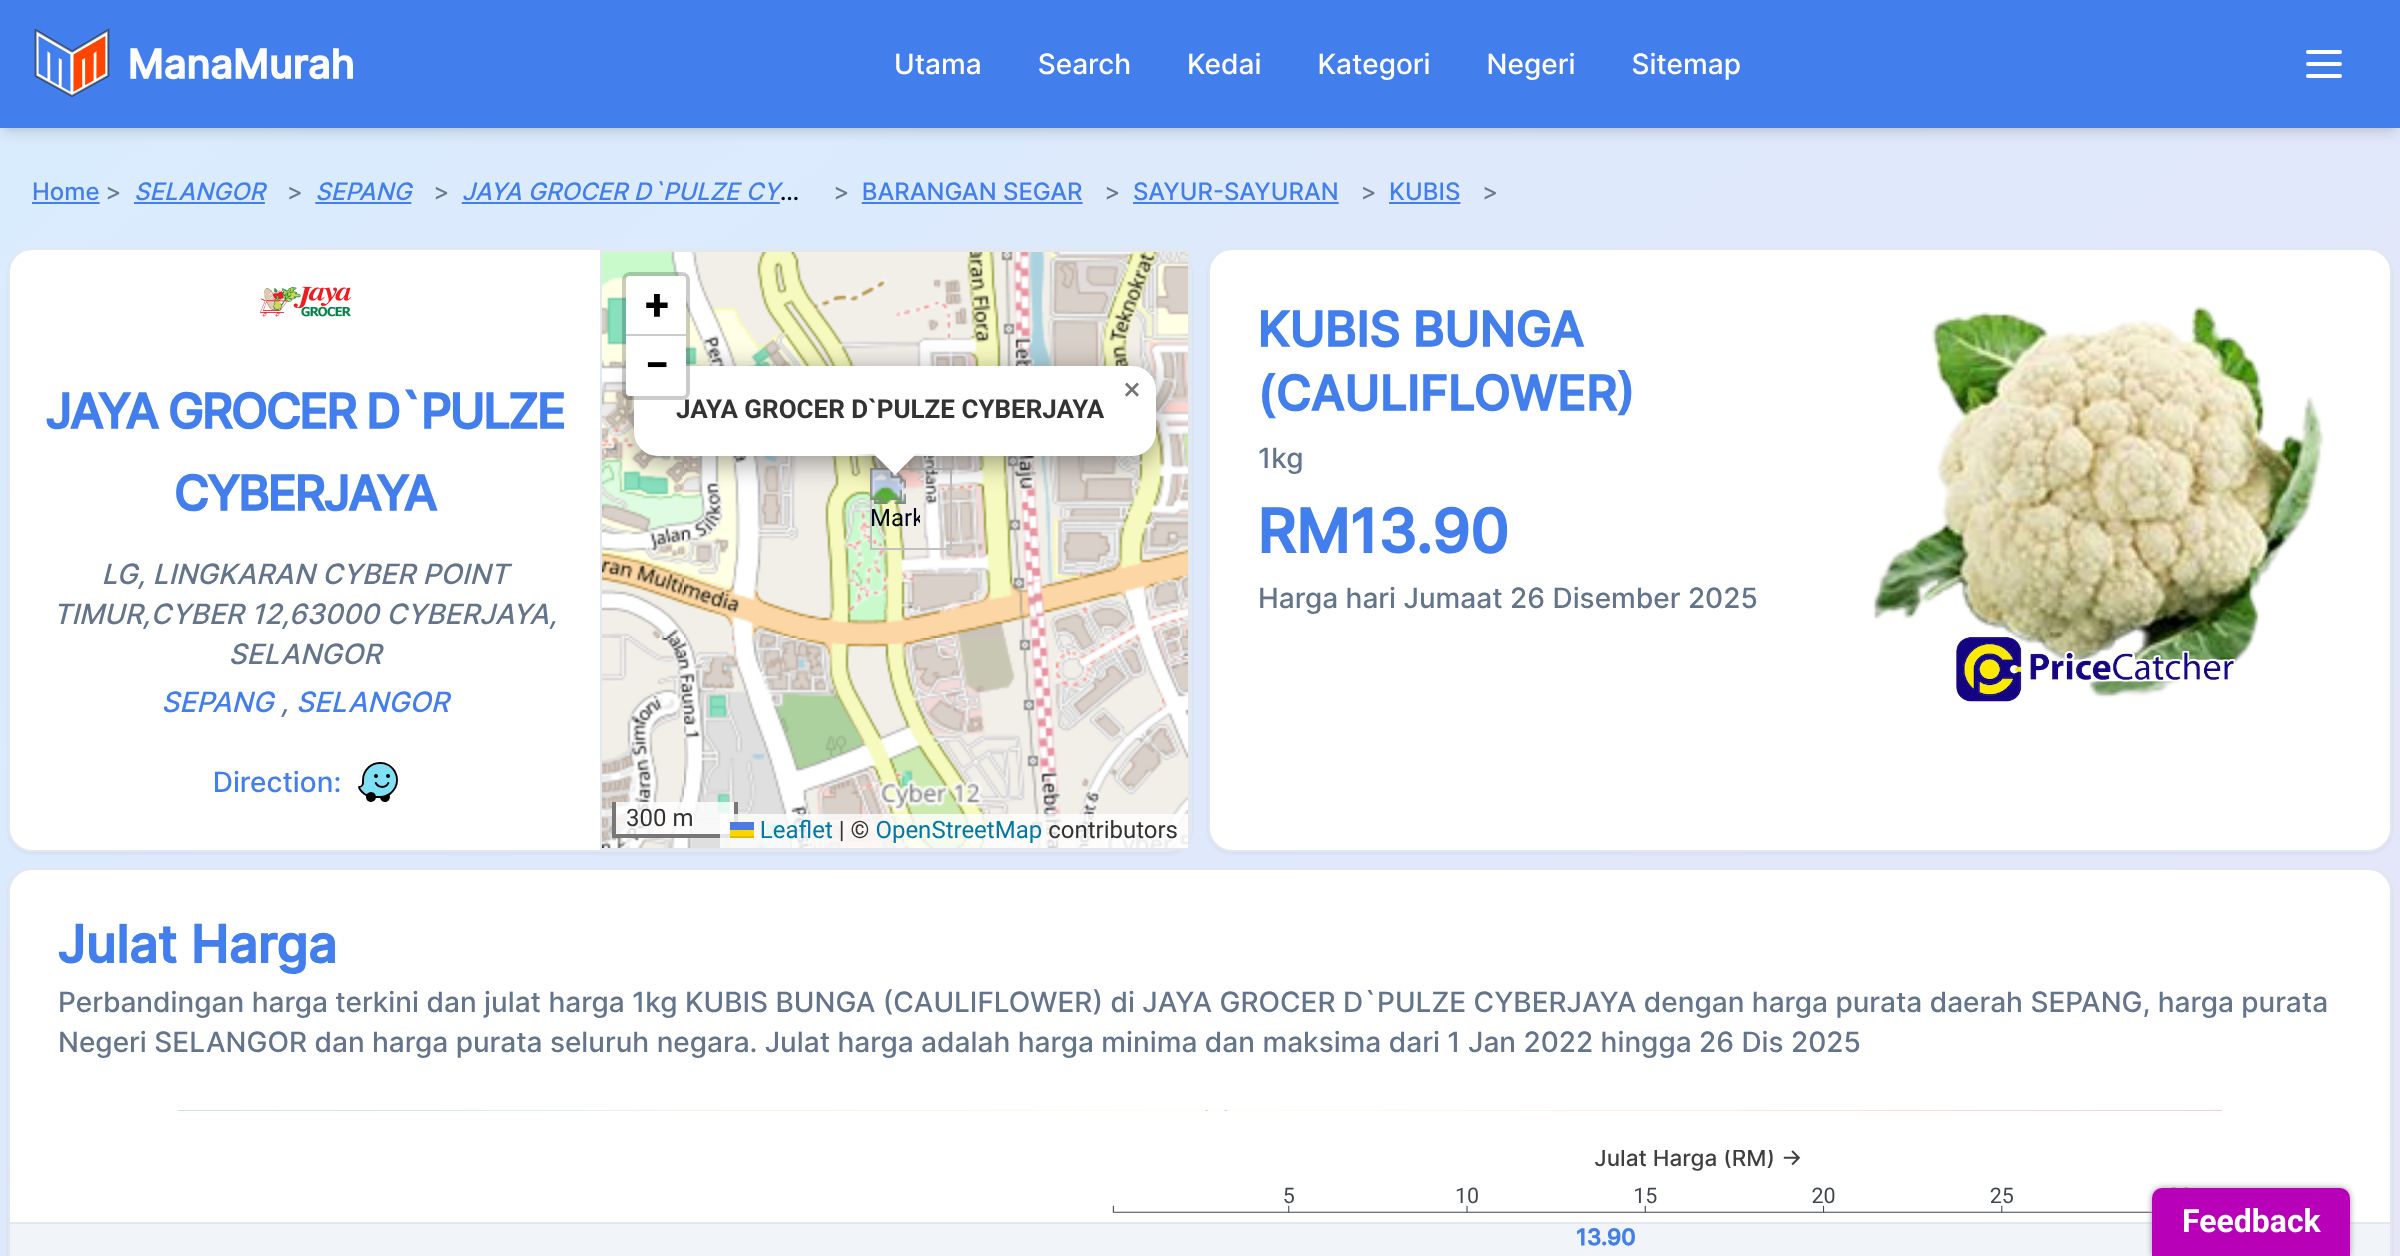Follow the SAYUR-SAYURAN breadcrumb link
The height and width of the screenshot is (1256, 2400).
[1234, 191]
